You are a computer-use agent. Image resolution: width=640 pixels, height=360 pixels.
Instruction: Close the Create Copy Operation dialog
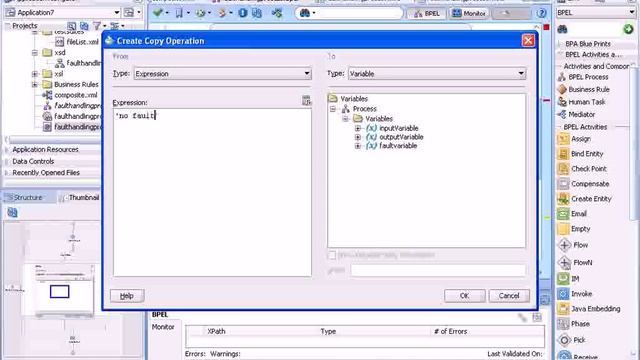click(528, 40)
